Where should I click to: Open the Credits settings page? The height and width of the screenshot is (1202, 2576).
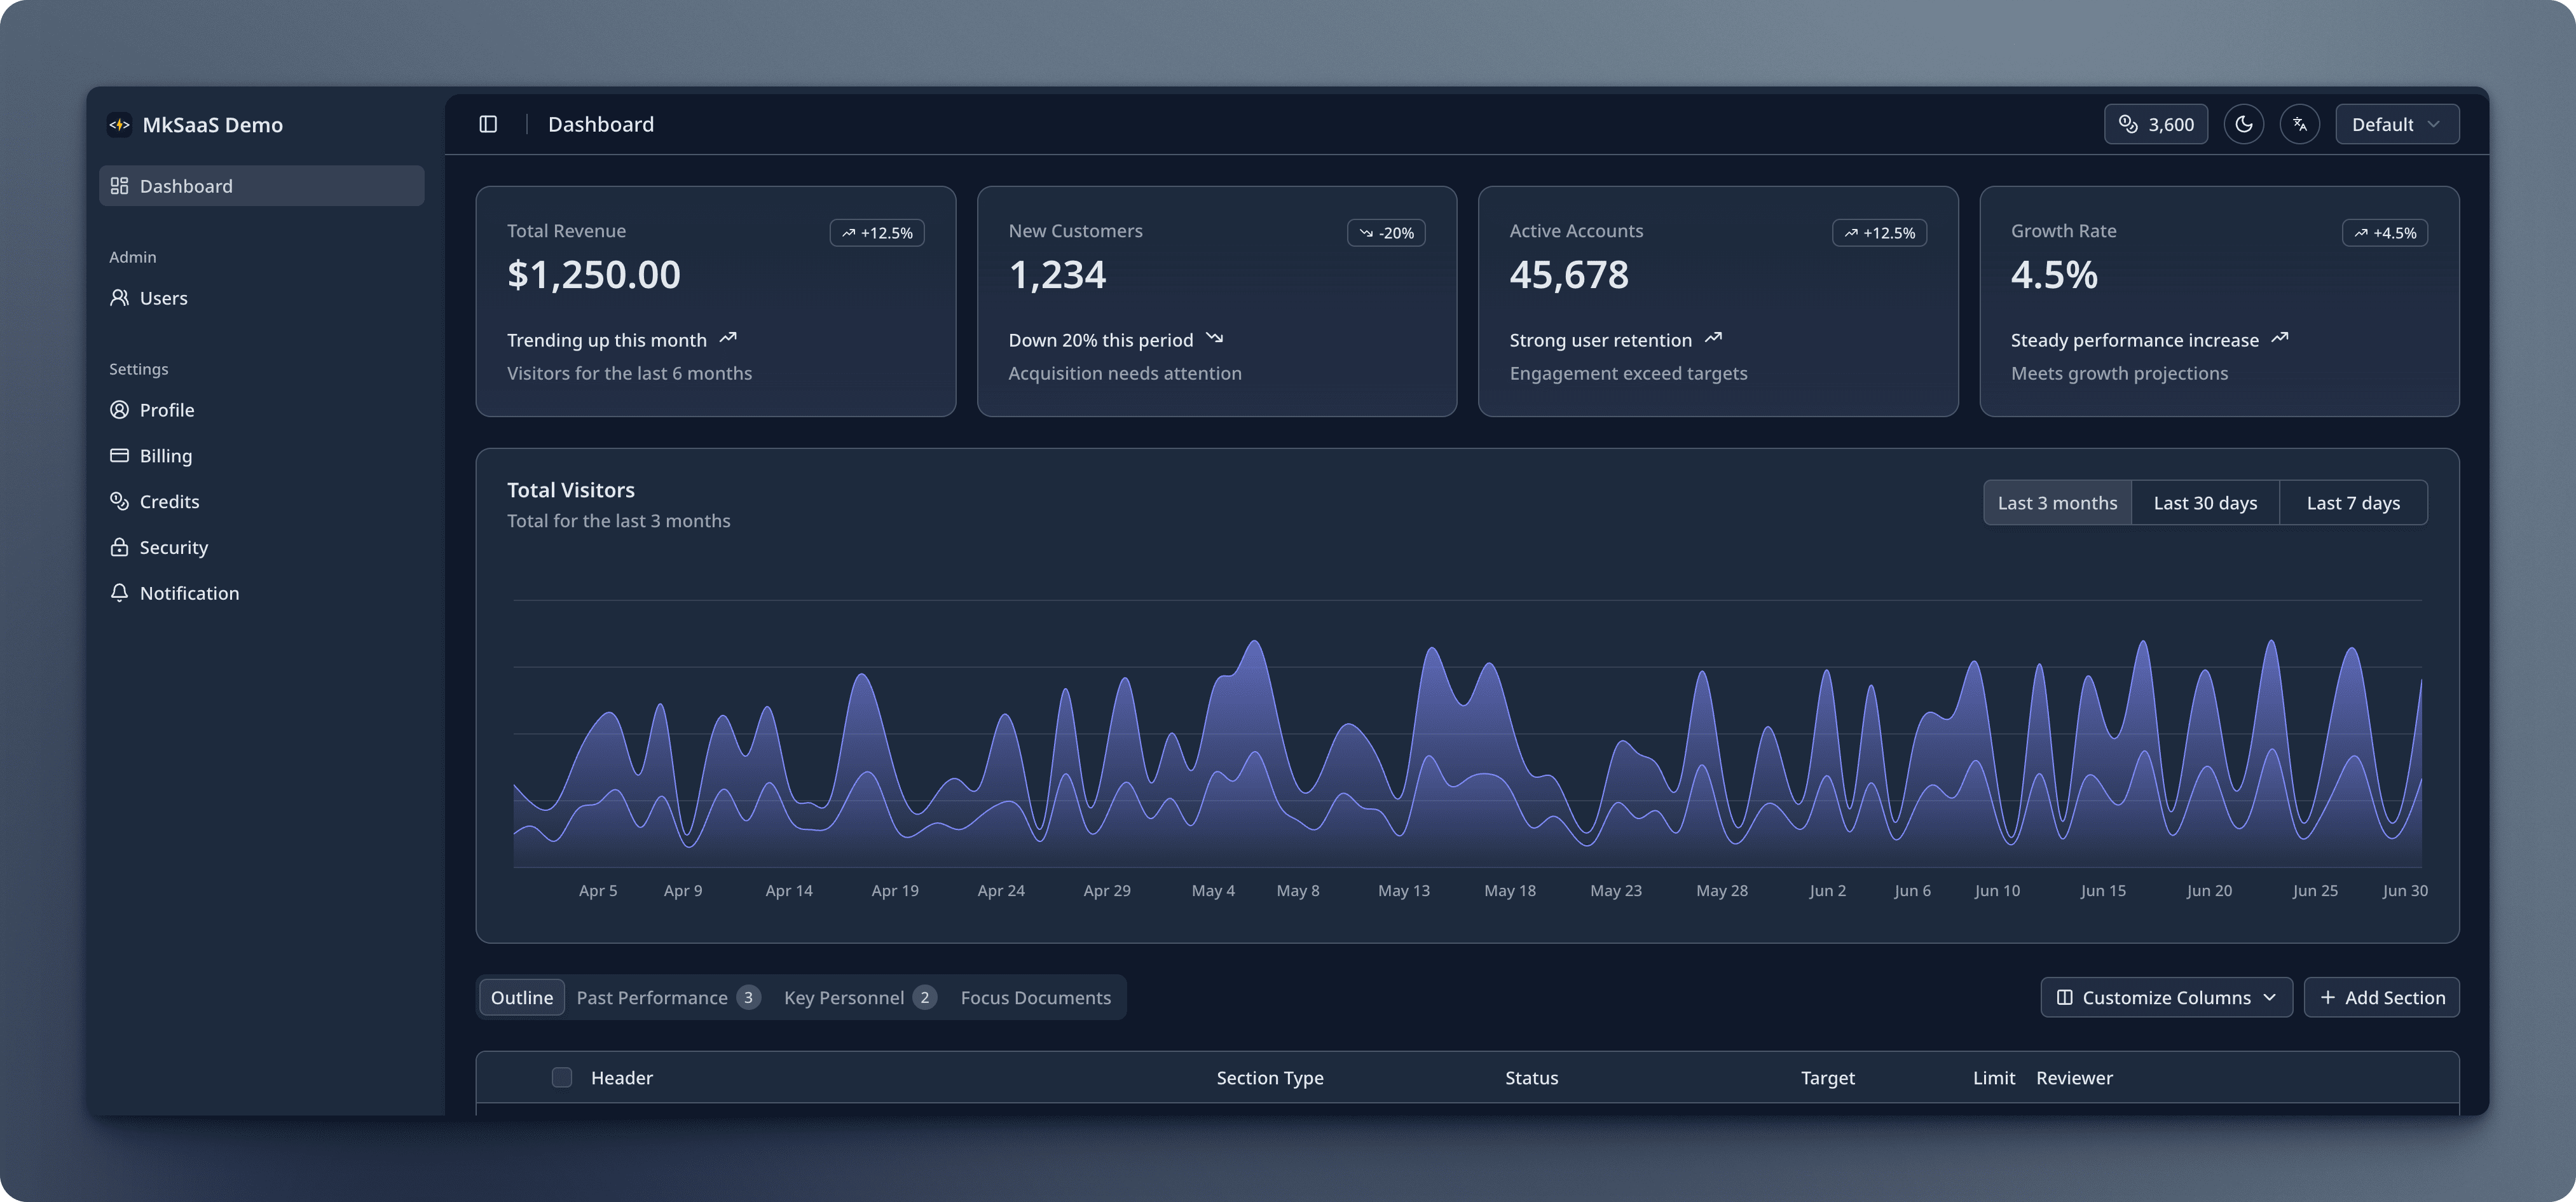click(169, 502)
